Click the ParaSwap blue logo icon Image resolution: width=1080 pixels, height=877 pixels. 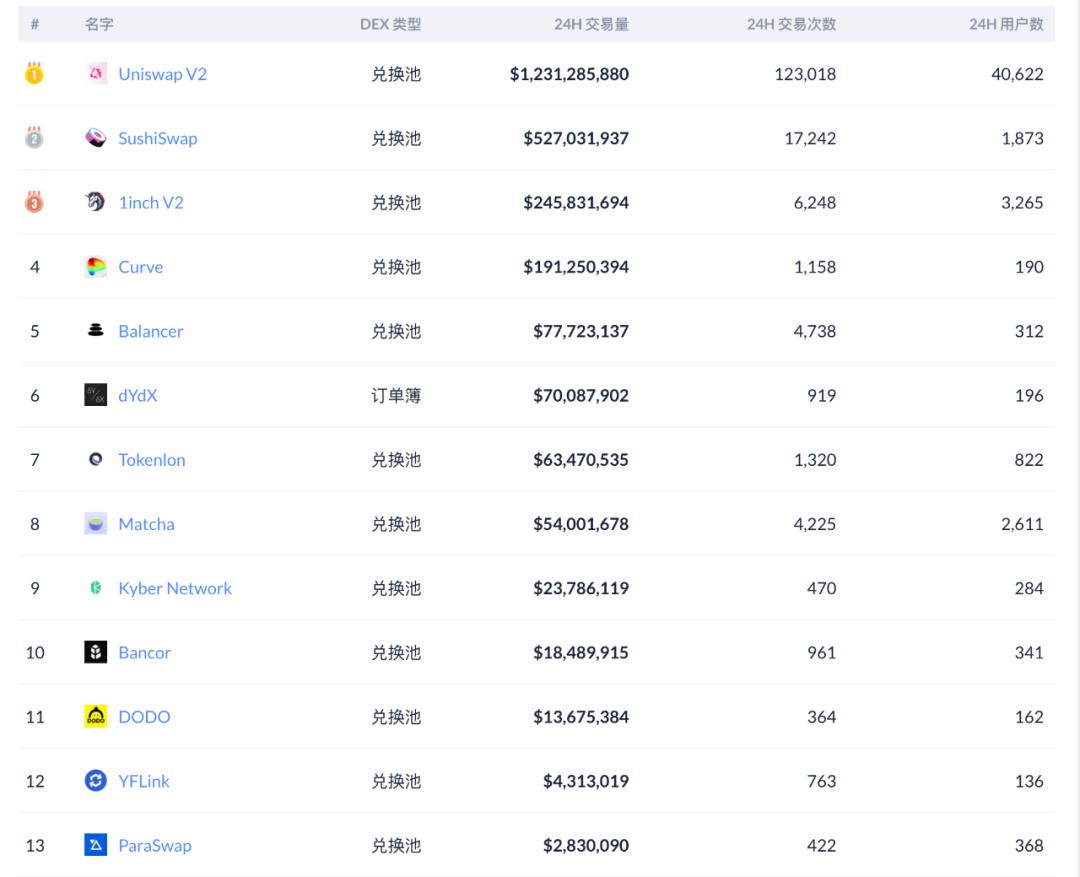click(x=96, y=845)
